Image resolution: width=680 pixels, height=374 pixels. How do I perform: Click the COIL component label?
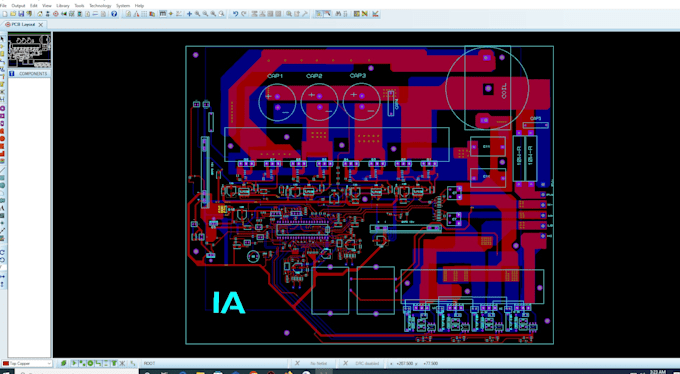(504, 91)
